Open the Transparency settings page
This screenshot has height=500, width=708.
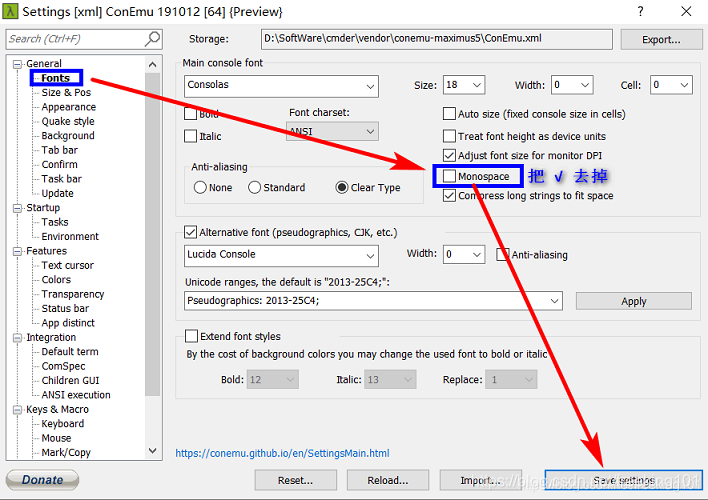(73, 294)
